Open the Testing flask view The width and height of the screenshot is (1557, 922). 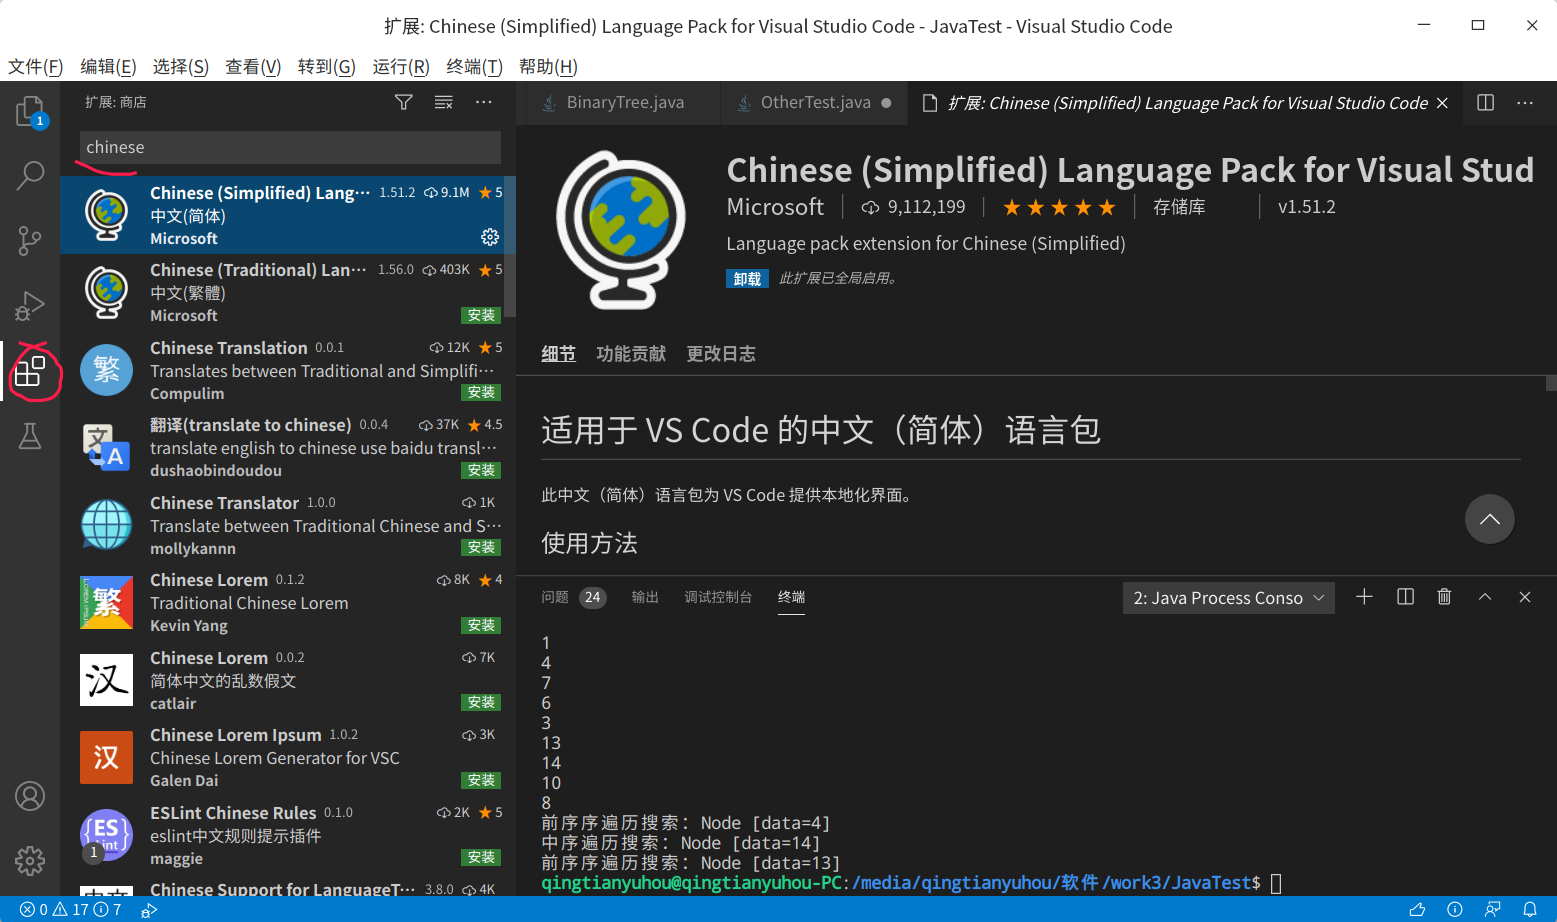[x=30, y=436]
